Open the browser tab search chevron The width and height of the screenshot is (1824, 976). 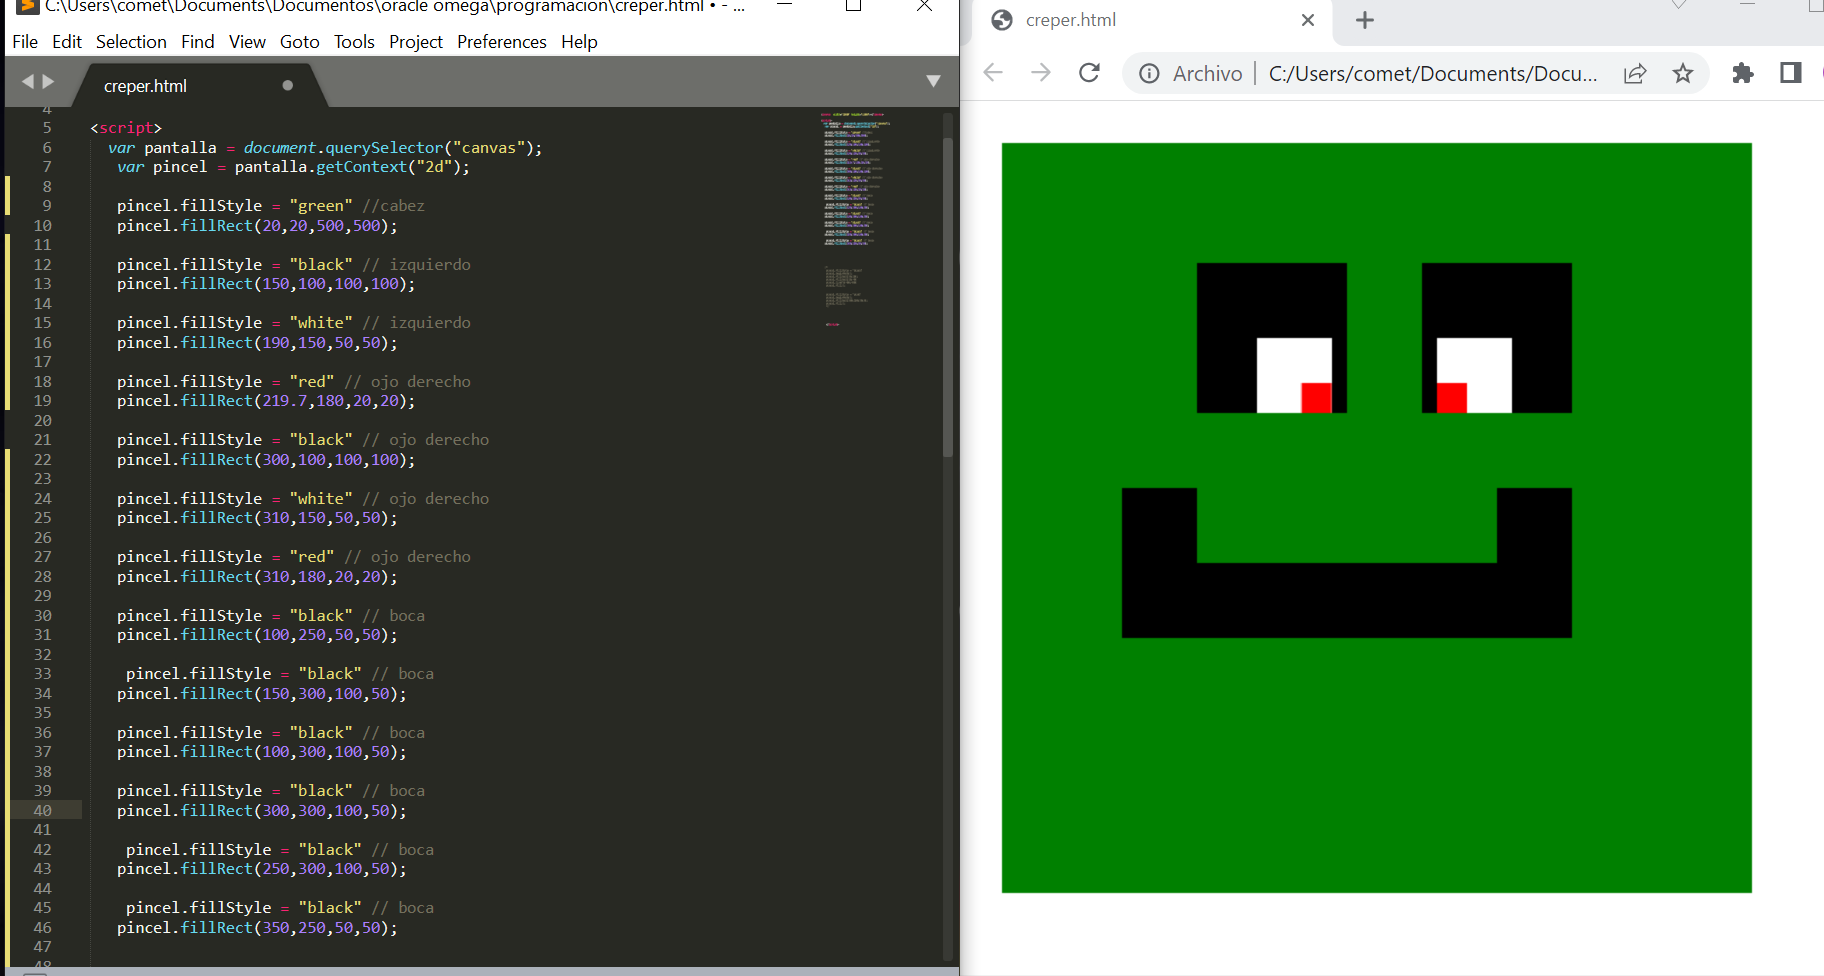1679,5
